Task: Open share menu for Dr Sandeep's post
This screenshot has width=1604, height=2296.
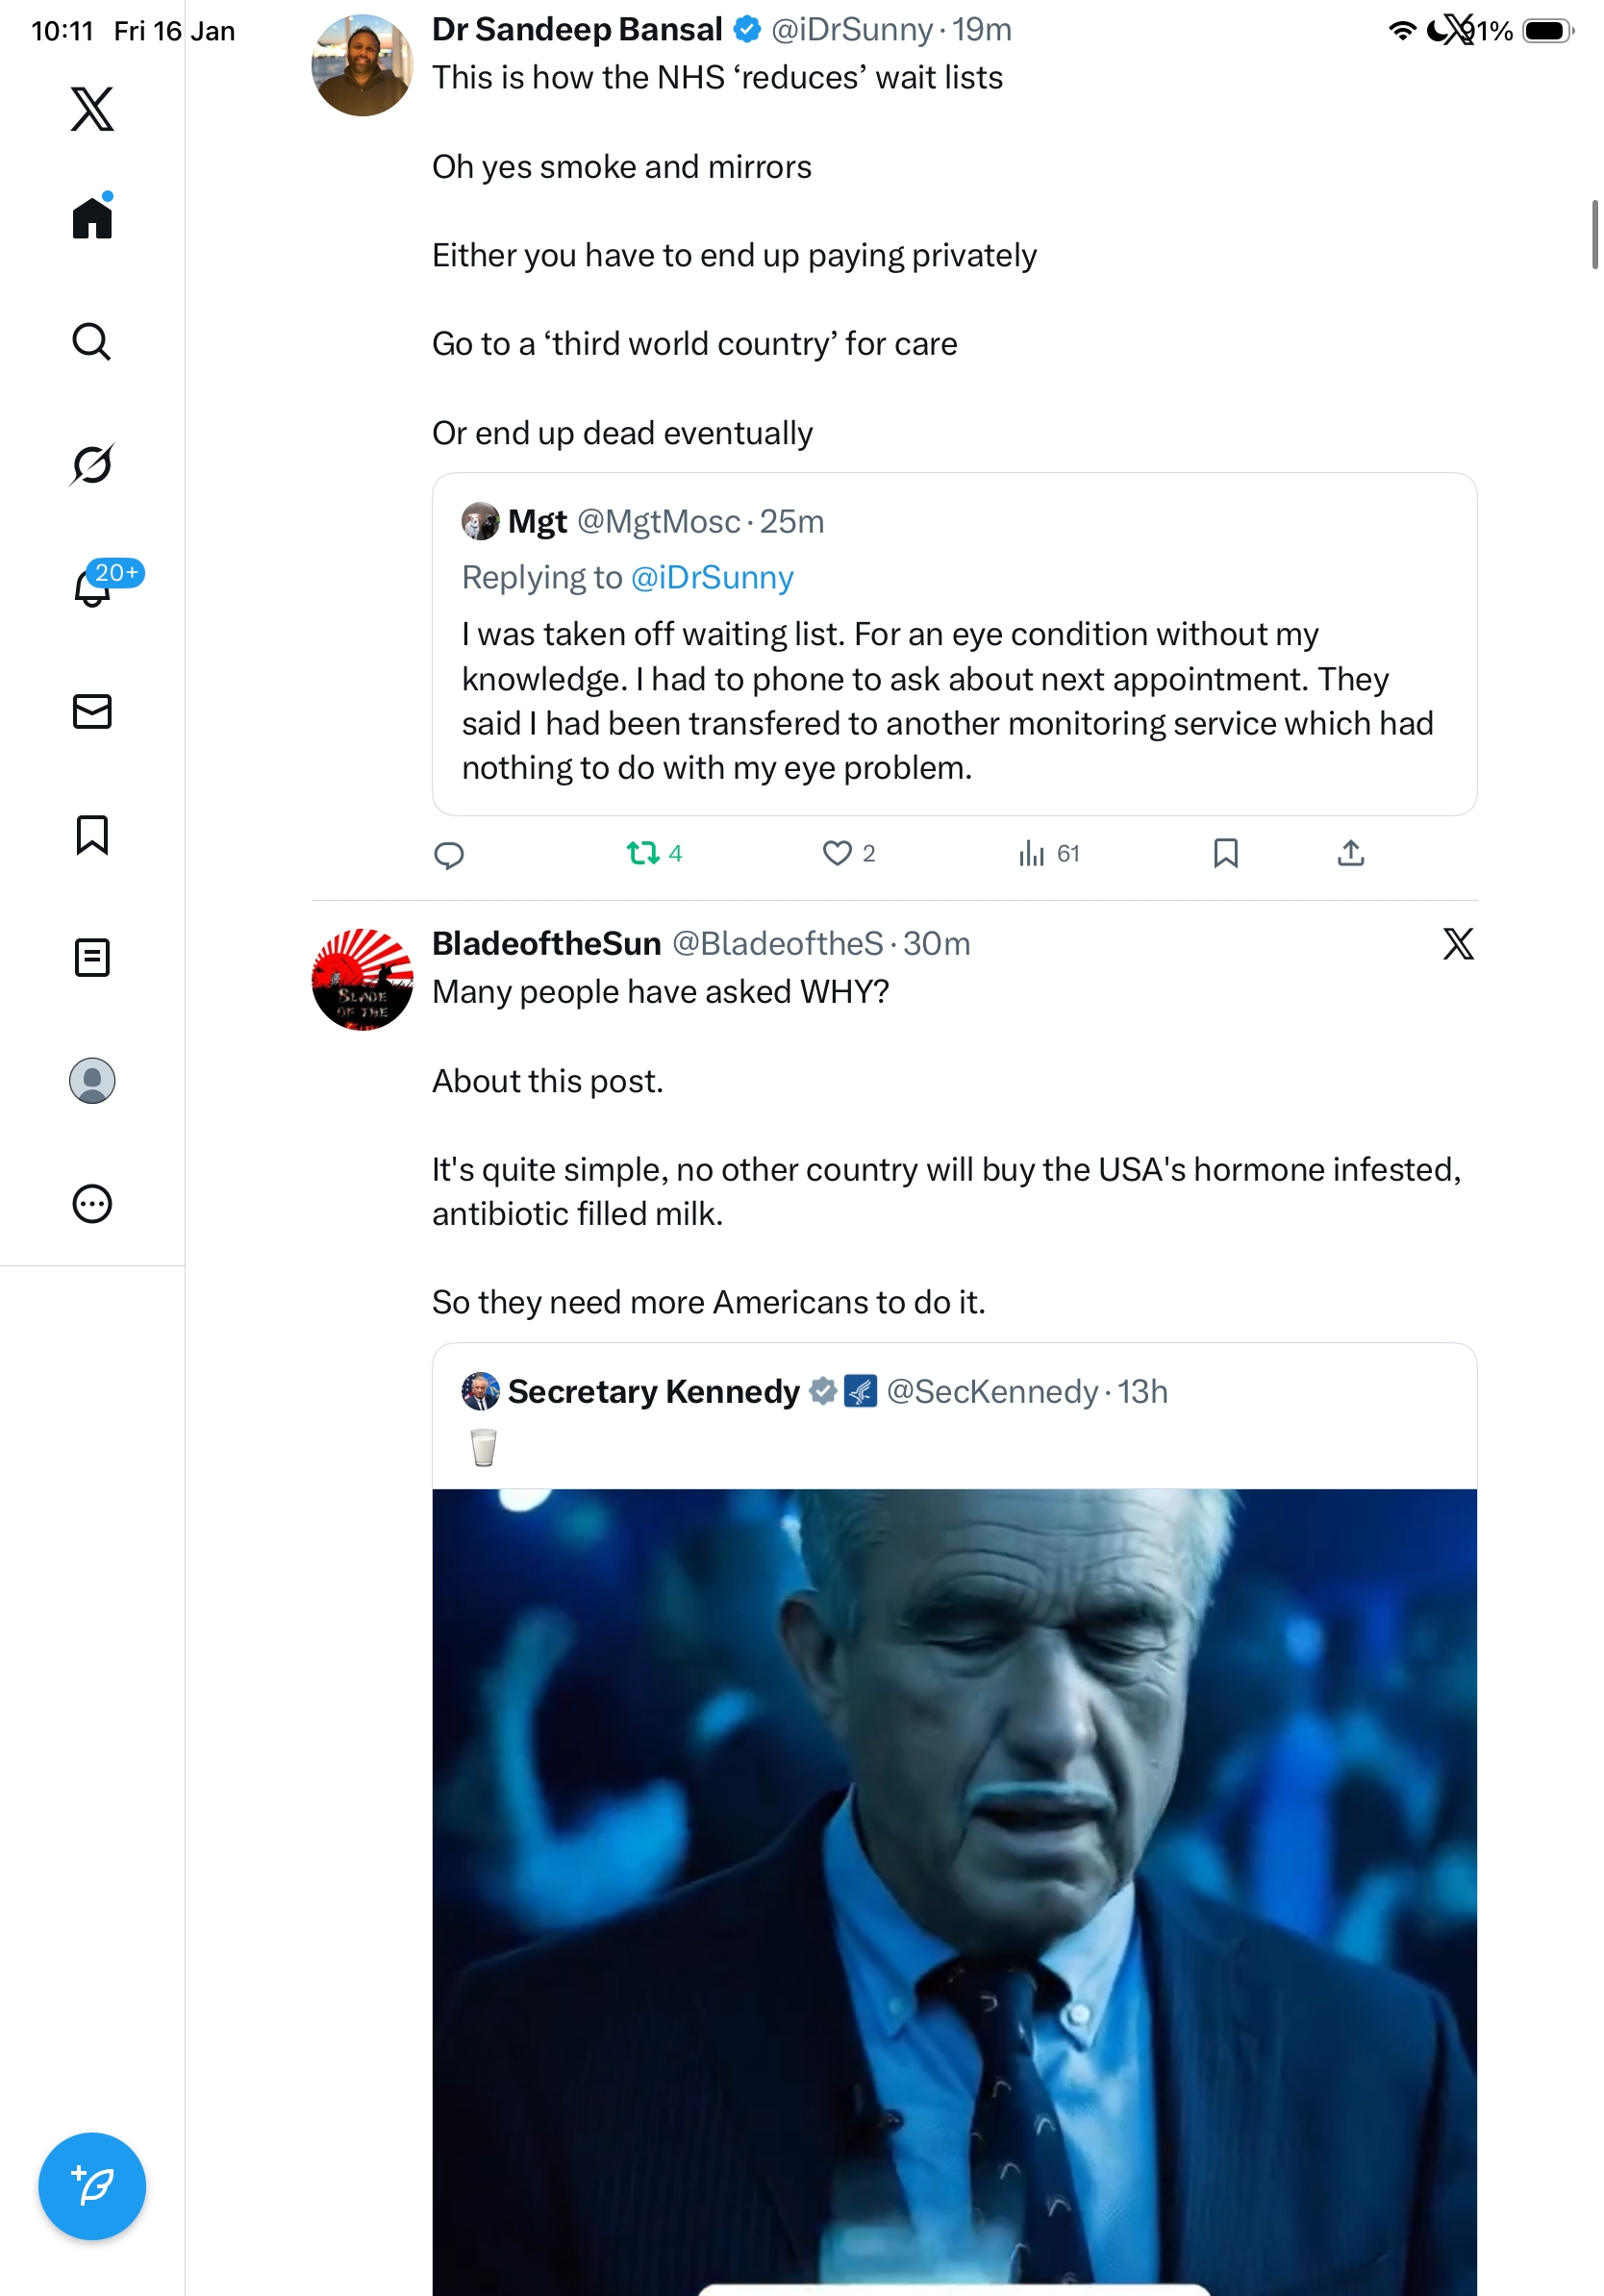Action: tap(1350, 853)
